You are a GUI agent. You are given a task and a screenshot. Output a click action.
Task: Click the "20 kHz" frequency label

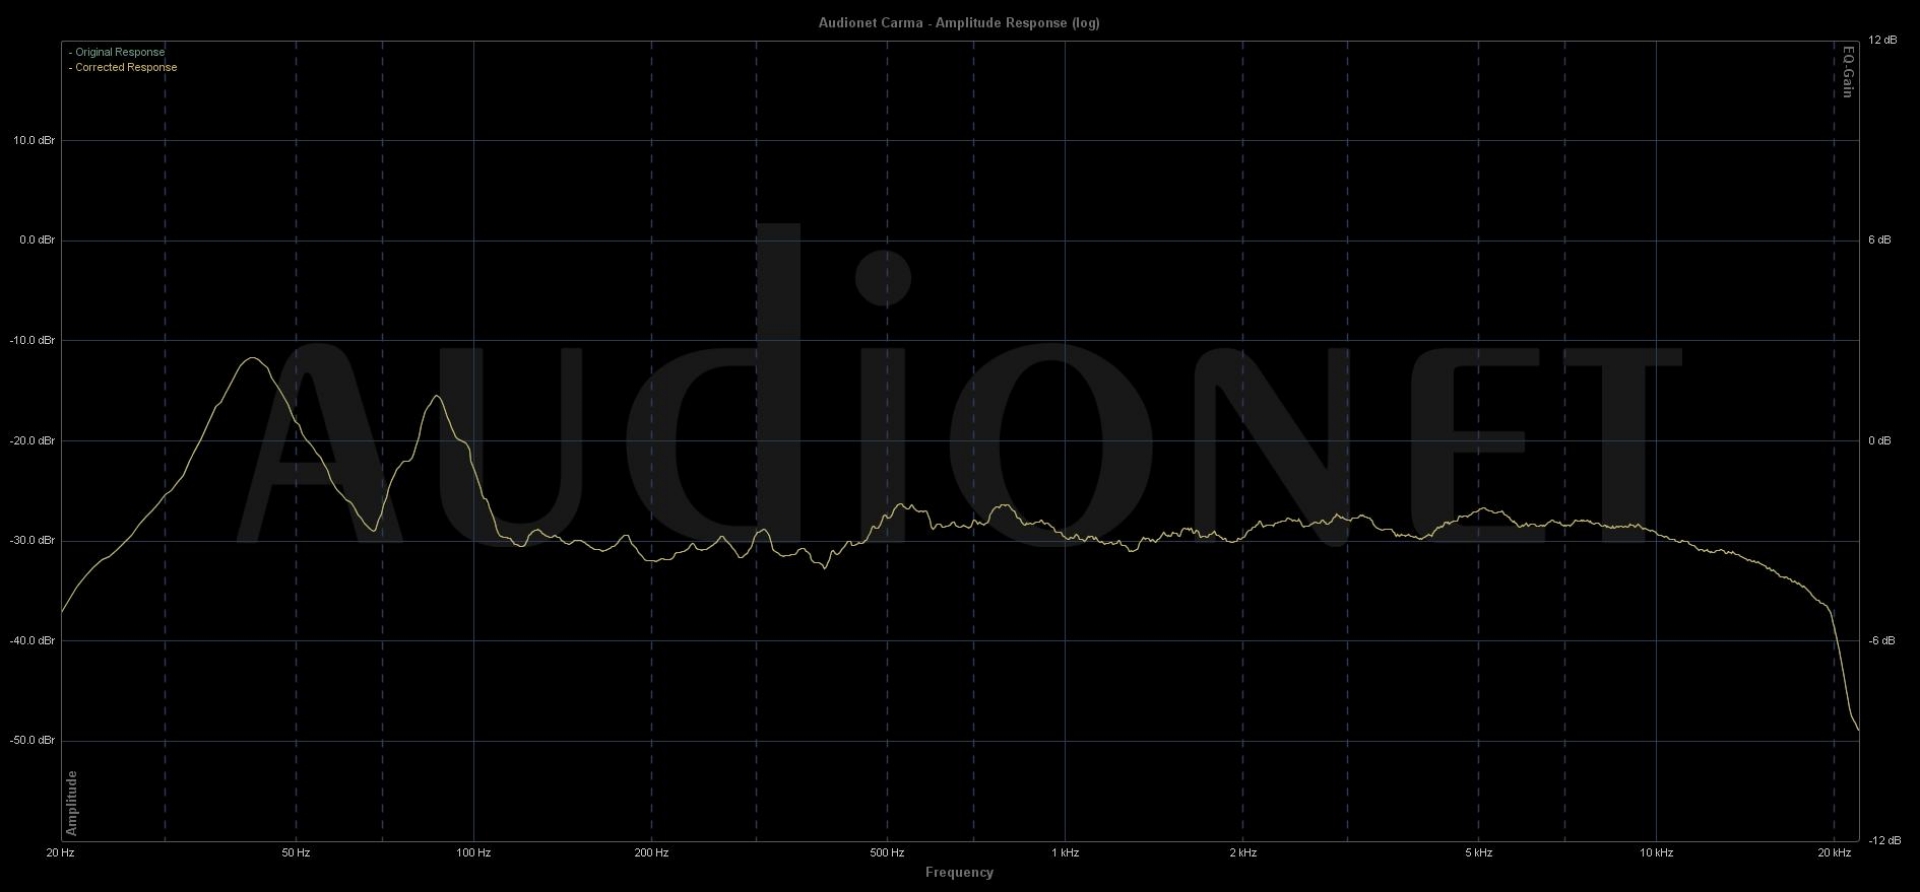click(1834, 853)
